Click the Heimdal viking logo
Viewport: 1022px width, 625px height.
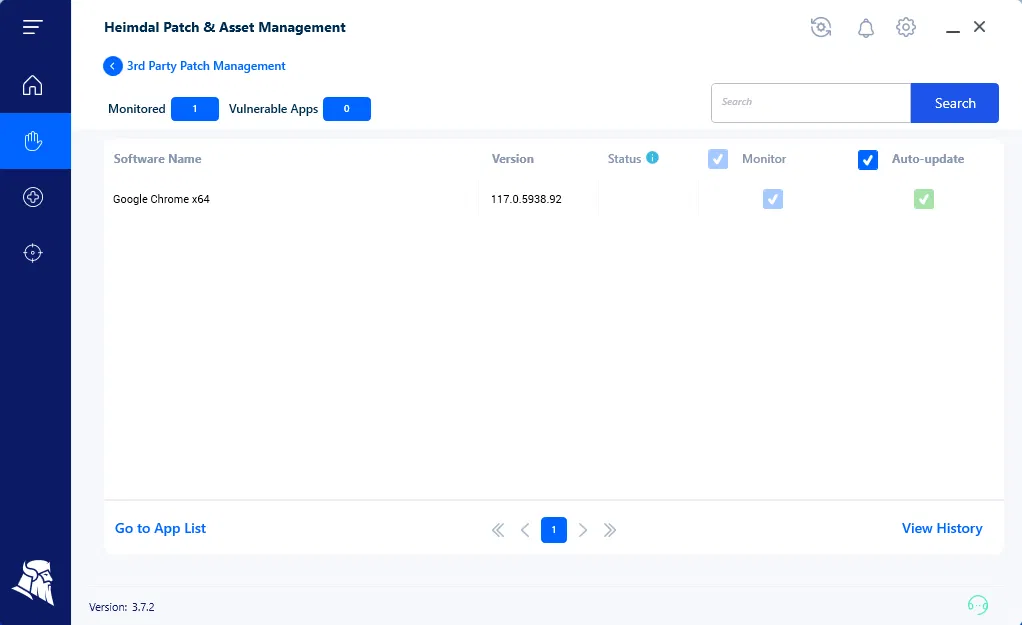33,582
